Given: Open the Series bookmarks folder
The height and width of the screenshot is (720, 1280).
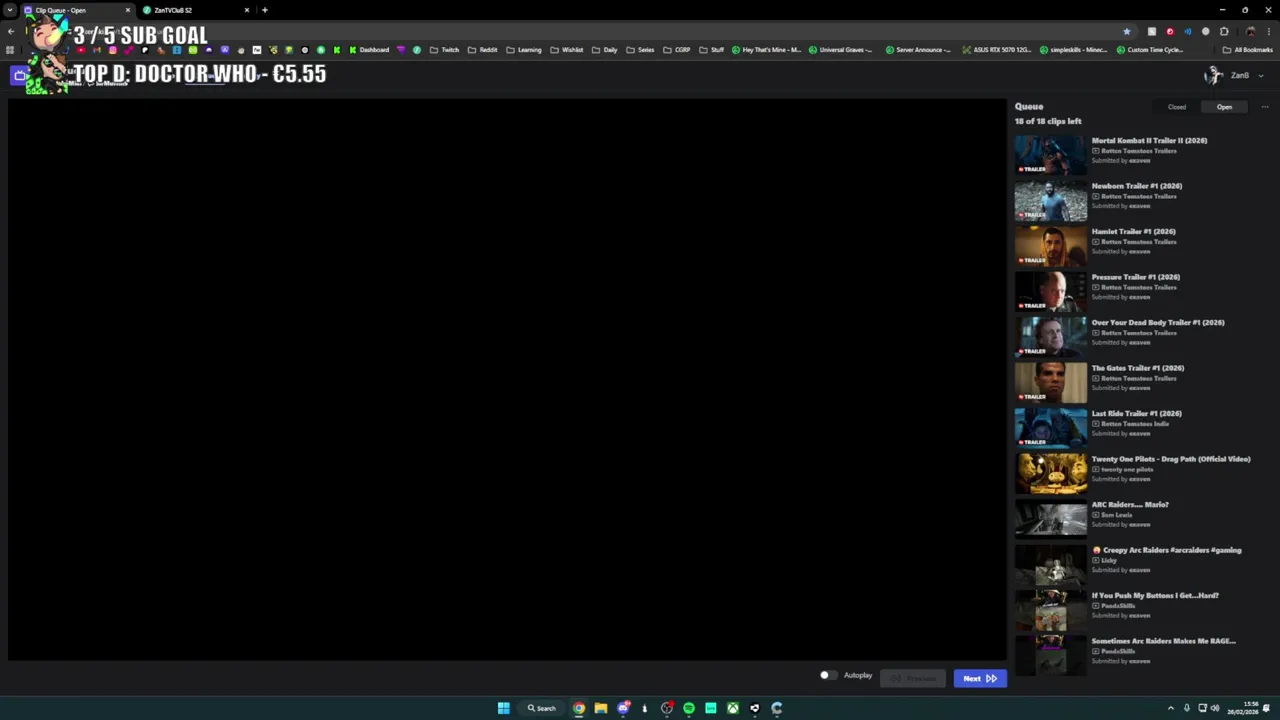Looking at the screenshot, I should coord(640,50).
